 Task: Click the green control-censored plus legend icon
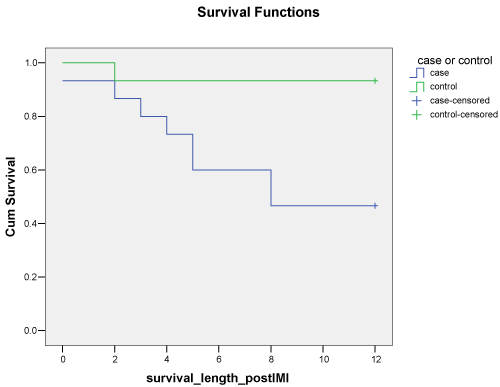pos(417,115)
